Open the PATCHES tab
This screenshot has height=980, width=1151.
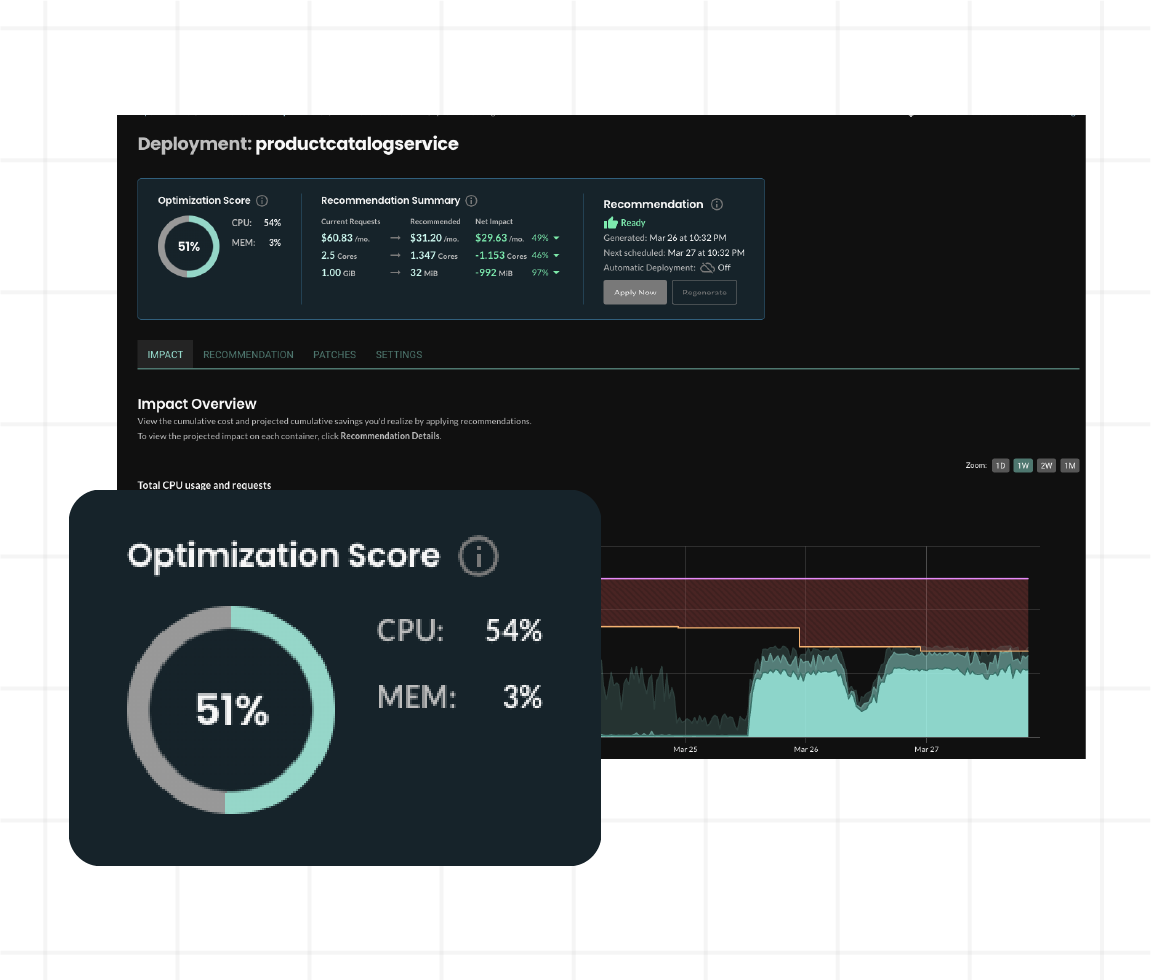[334, 355]
